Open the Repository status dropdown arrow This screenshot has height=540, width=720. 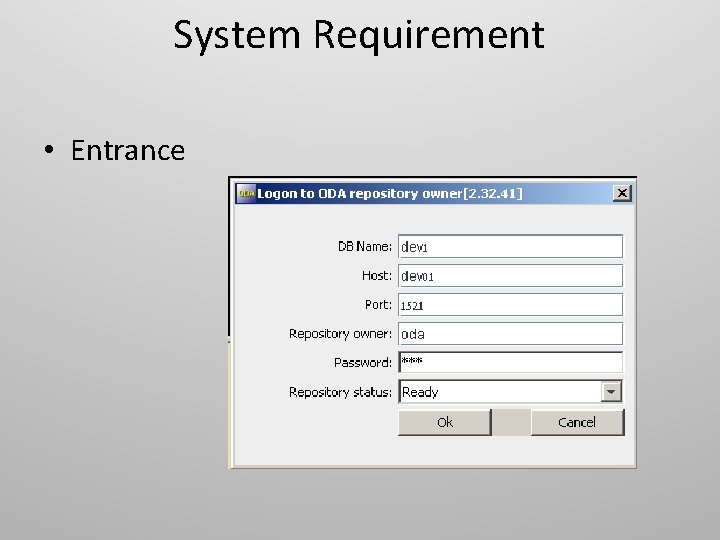tap(611, 392)
